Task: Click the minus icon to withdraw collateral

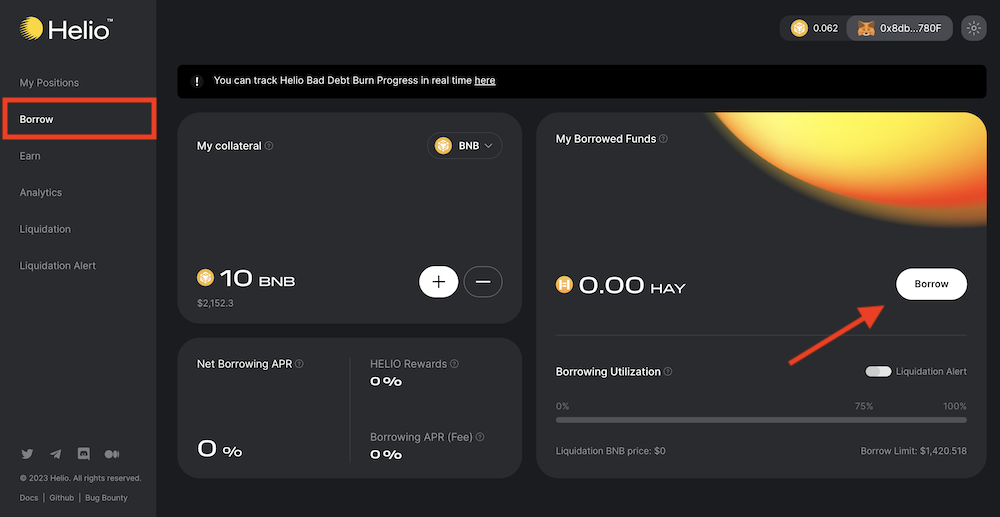Action: [483, 282]
